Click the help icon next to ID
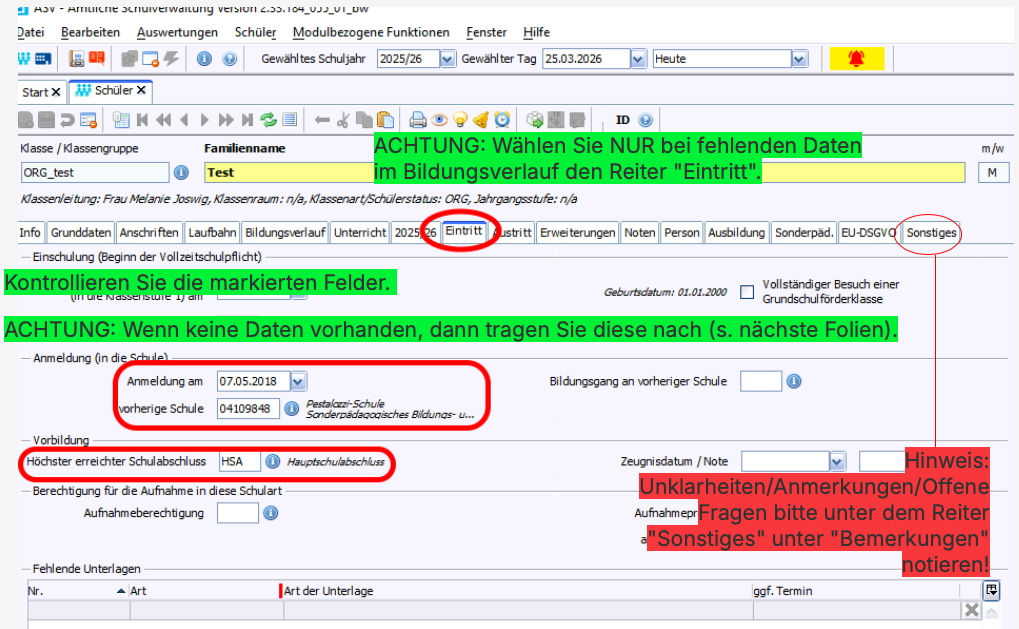Image resolution: width=1019 pixels, height=629 pixels. 645,120
